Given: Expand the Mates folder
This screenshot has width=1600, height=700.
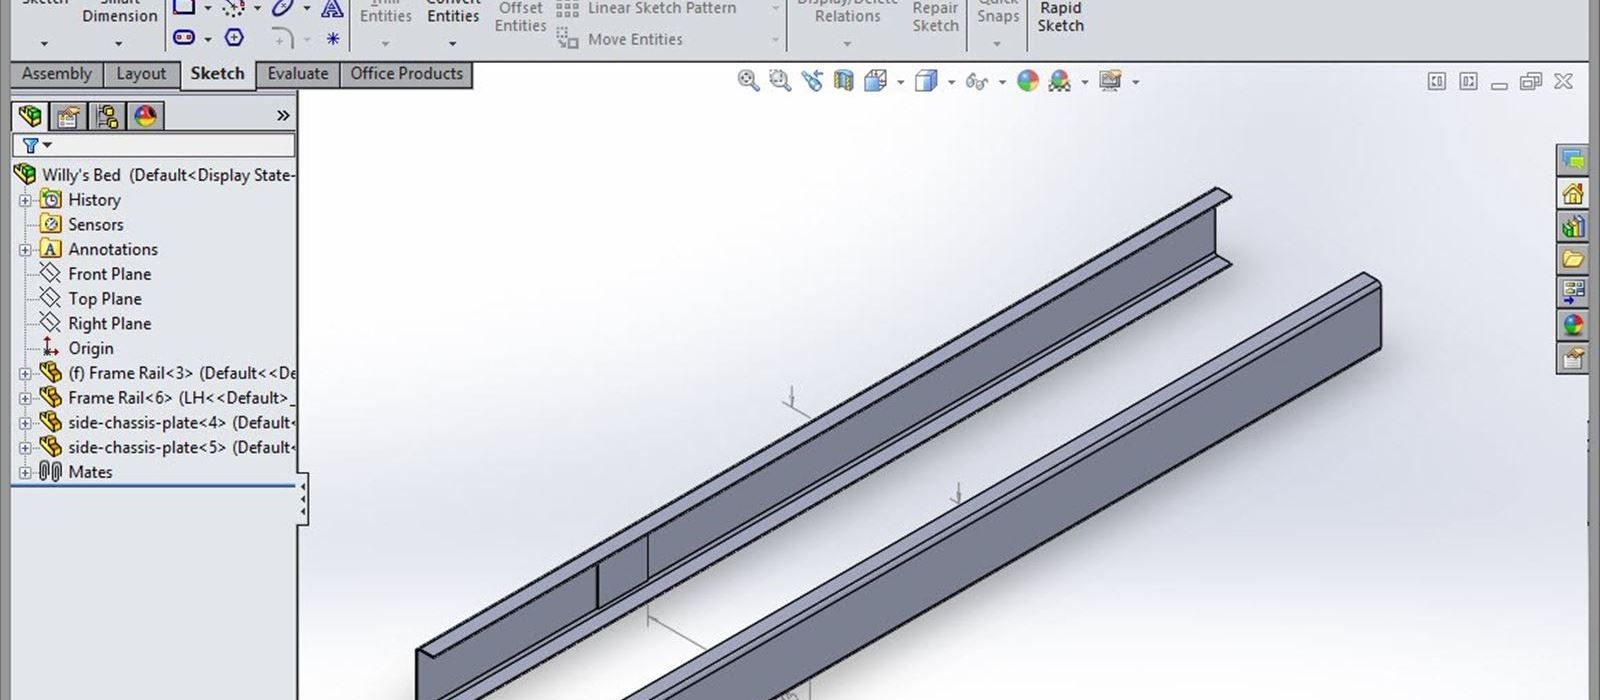Looking at the screenshot, I should pyautogui.click(x=25, y=473).
